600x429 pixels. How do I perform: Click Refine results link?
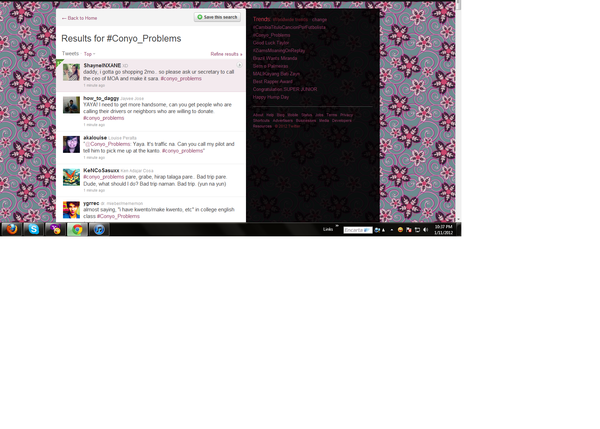[226, 54]
